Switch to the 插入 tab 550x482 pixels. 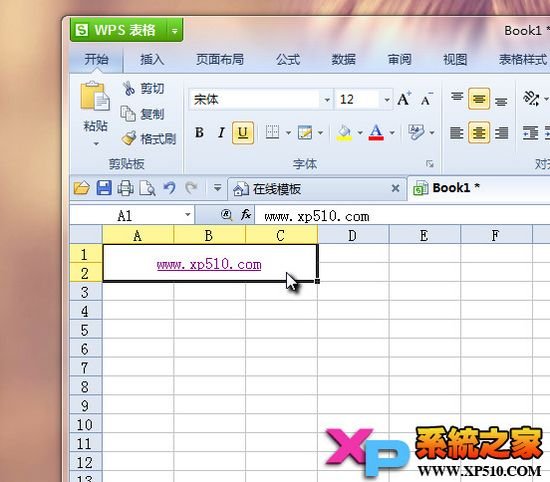tap(152, 59)
